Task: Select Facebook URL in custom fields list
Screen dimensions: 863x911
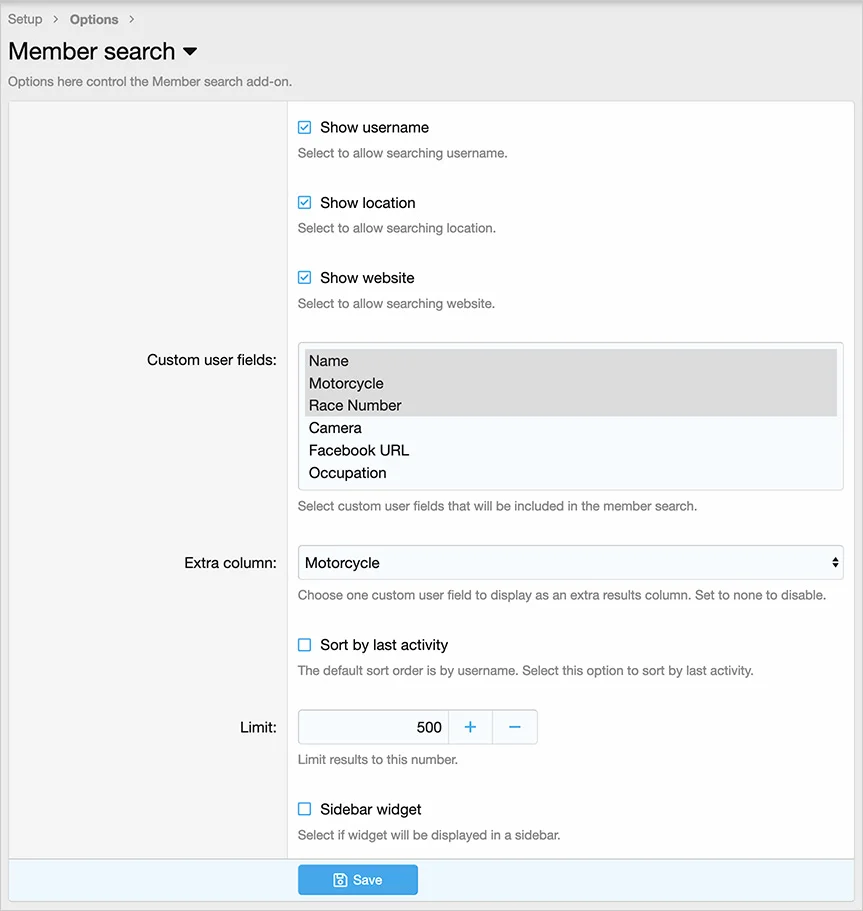Action: pyautogui.click(x=359, y=450)
